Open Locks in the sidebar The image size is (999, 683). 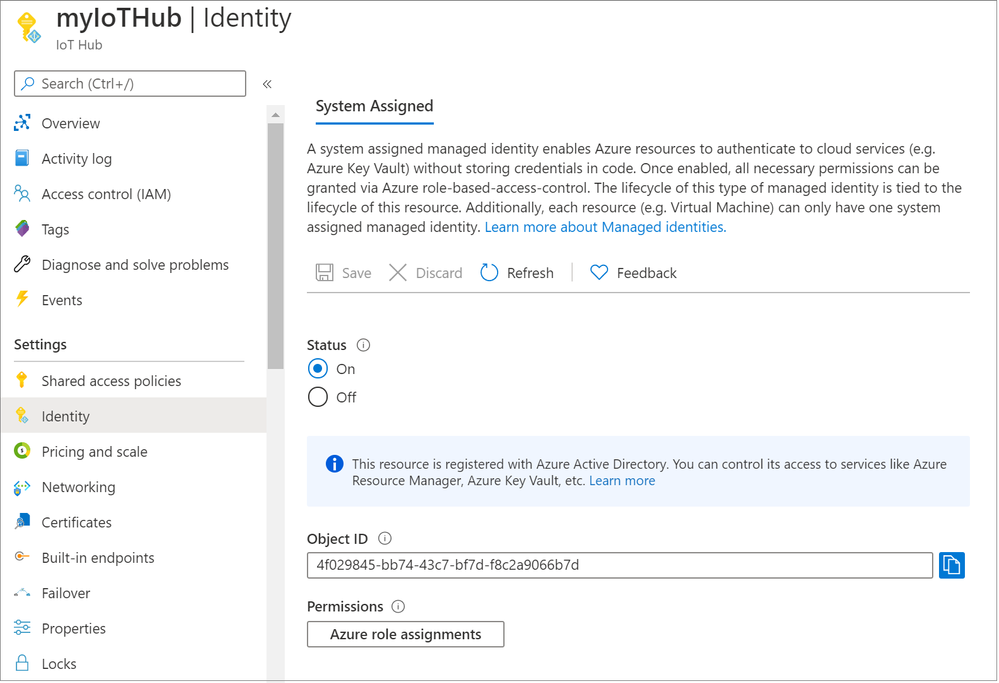pos(59,664)
